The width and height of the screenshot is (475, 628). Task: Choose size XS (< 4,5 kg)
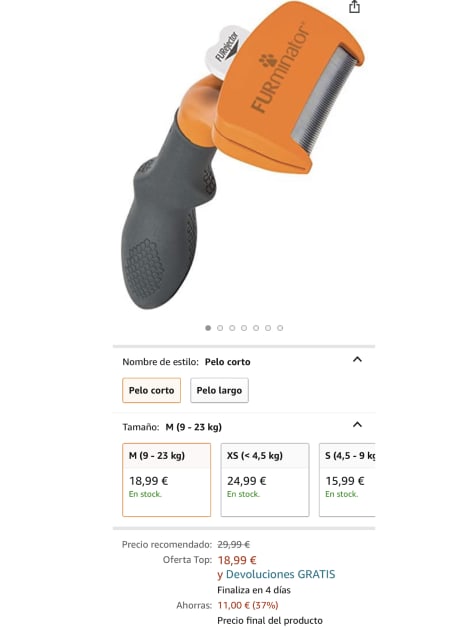tap(265, 480)
